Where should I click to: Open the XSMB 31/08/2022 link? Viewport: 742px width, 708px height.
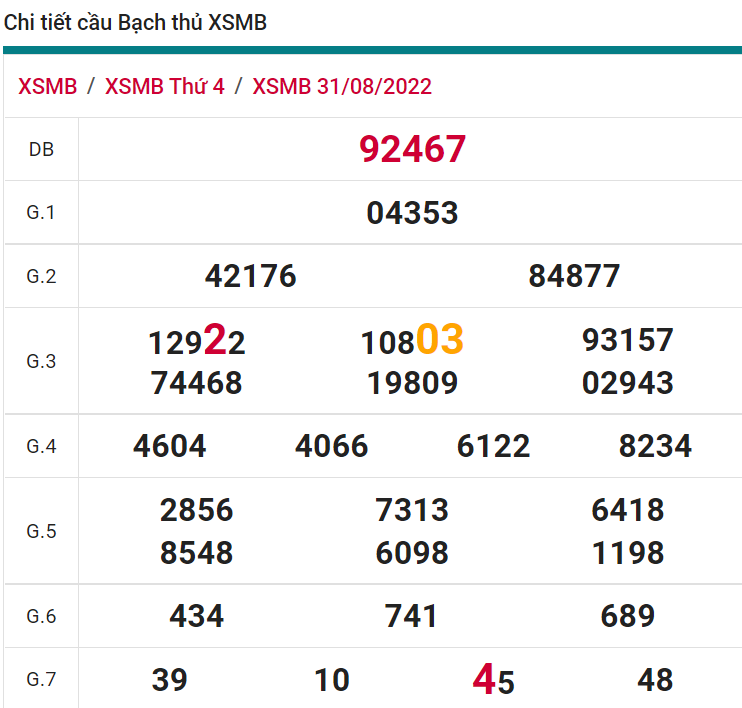pyautogui.click(x=342, y=86)
